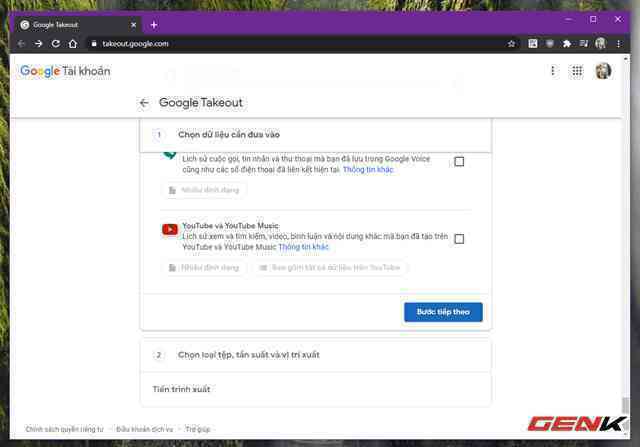Viewport: 640px width, 447px height.
Task: Click the Bước tiếp theo button
Action: pos(443,312)
